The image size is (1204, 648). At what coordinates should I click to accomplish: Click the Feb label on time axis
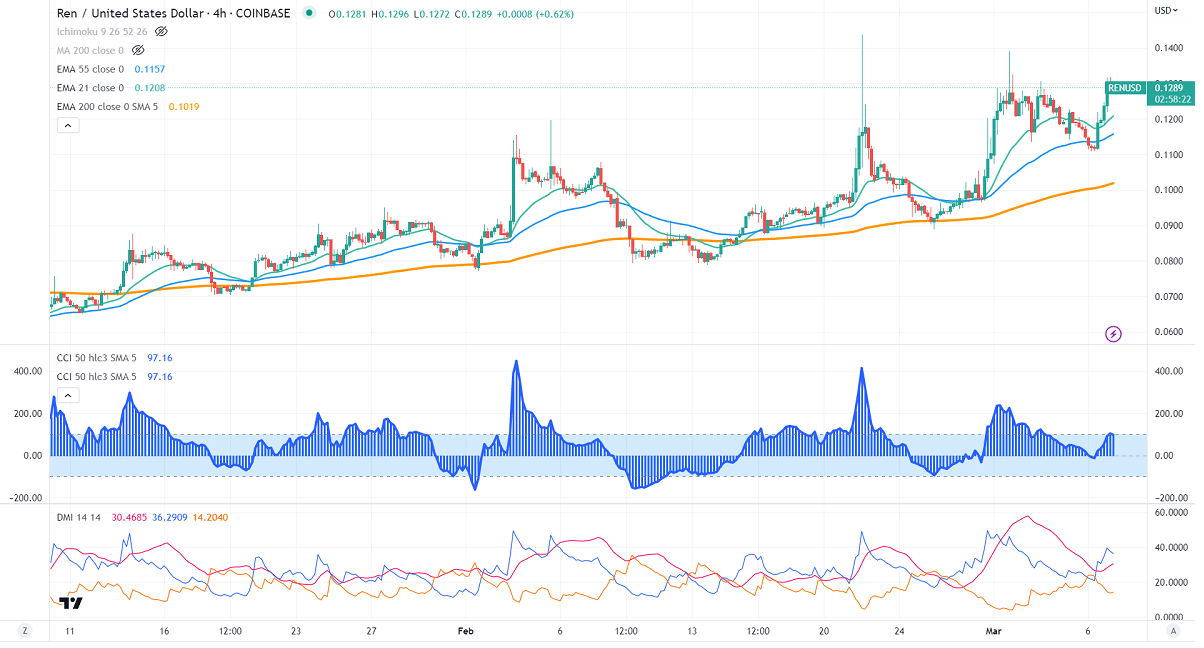(x=465, y=631)
